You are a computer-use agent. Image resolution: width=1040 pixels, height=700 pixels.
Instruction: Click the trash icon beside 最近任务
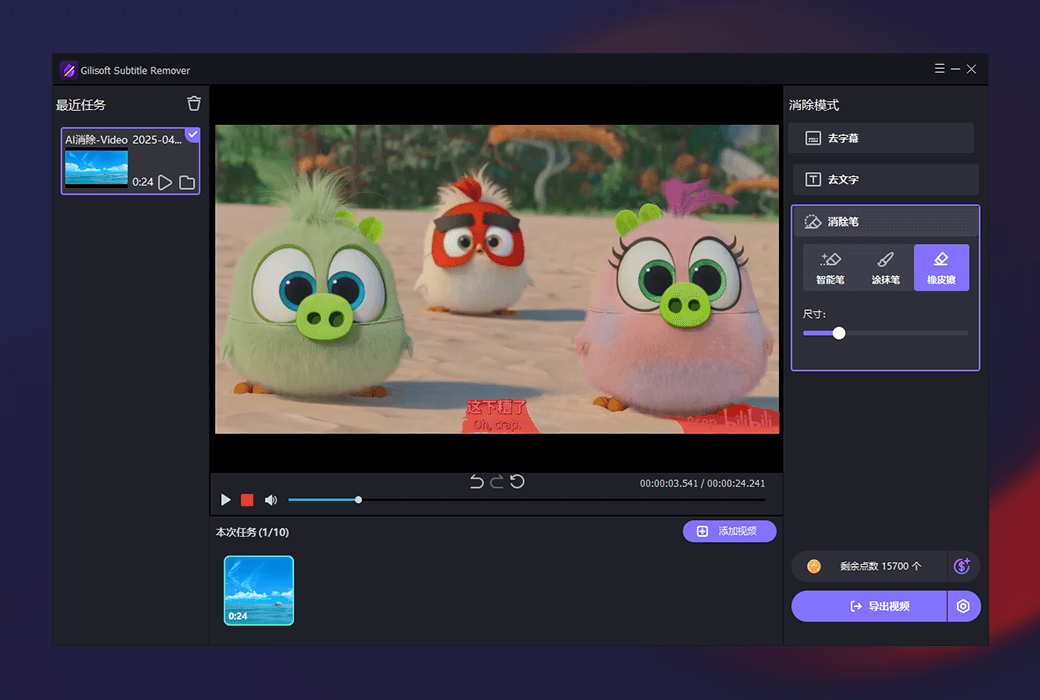[x=194, y=104]
